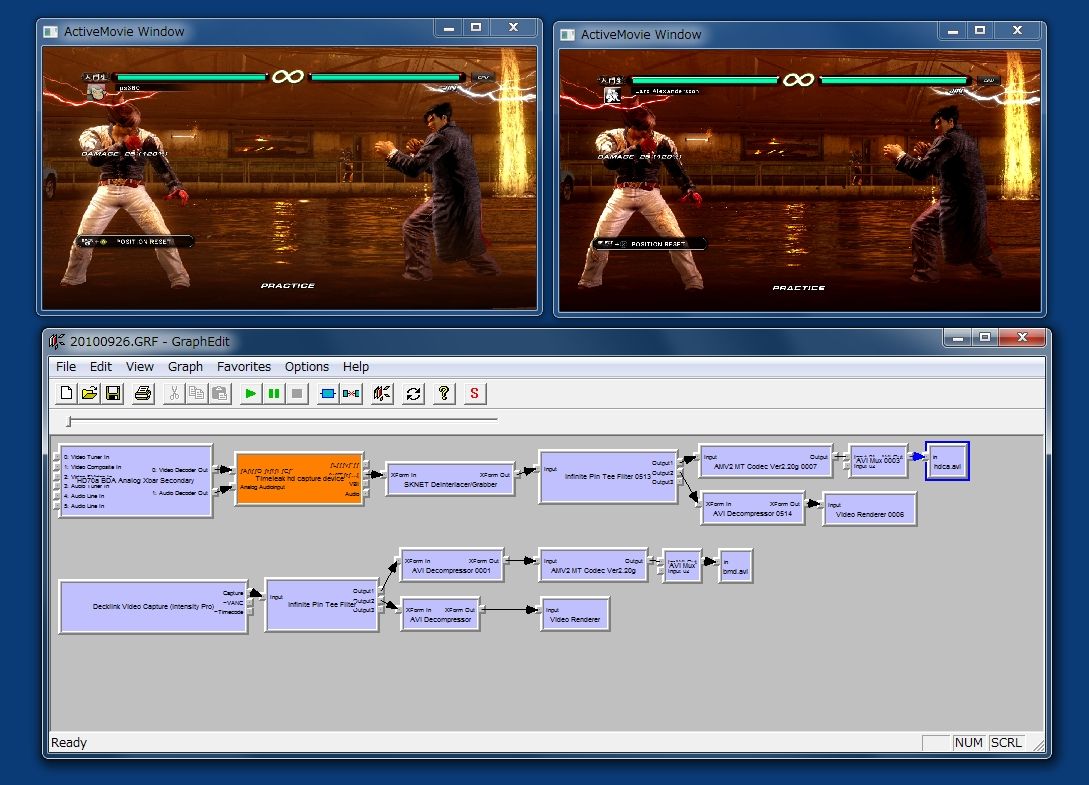Screen dimensions: 1089x785
Task: Select the orange Timeleak hd capture device filter
Action: tap(299, 479)
